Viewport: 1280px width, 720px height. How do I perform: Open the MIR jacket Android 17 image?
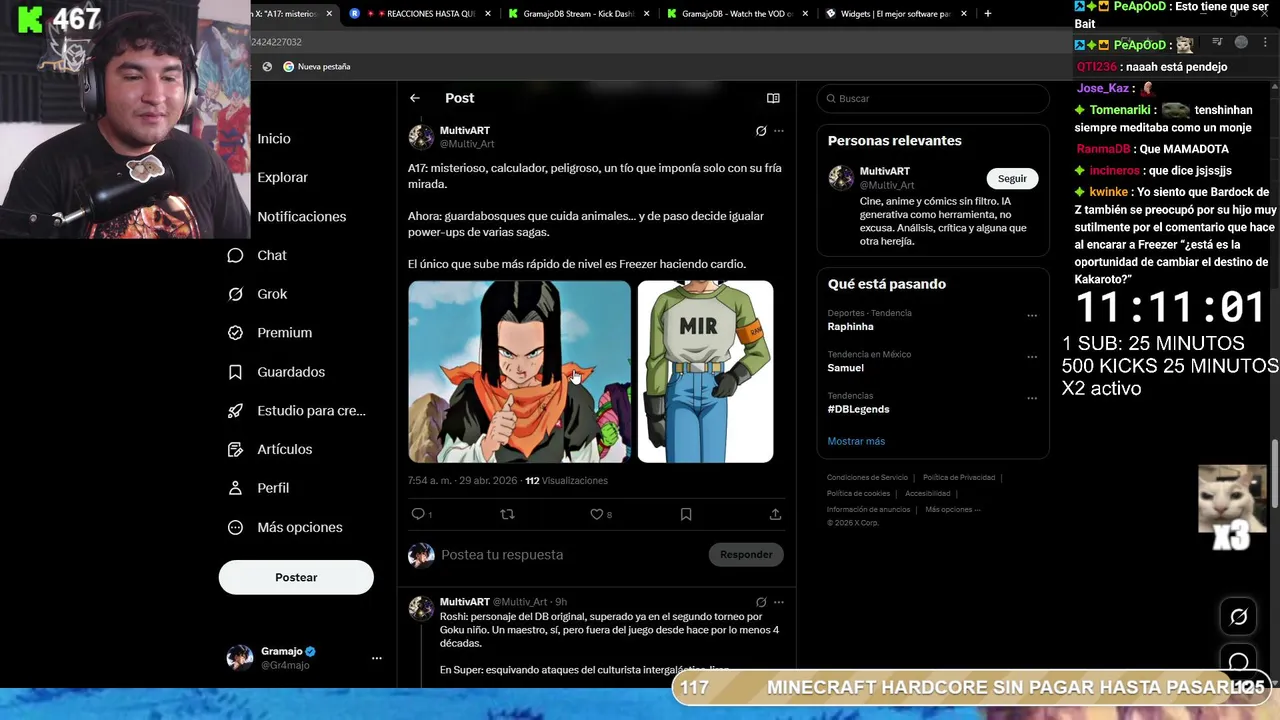click(x=705, y=372)
